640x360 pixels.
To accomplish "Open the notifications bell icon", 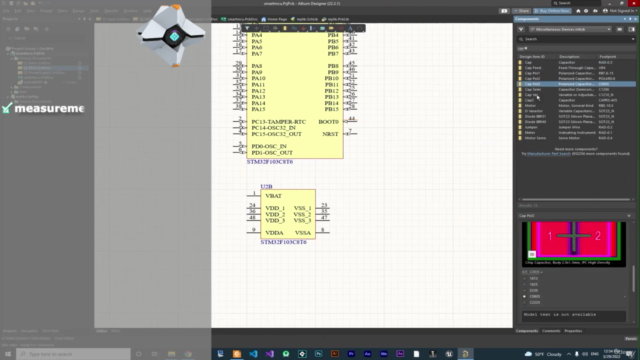I will pyautogui.click(x=595, y=11).
